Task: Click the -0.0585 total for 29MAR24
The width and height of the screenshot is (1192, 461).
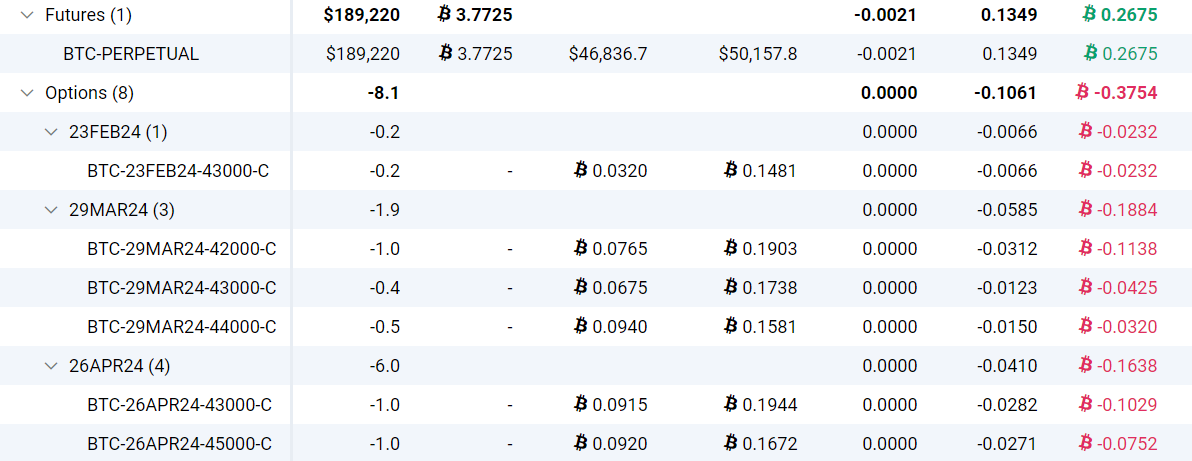Action: [1007, 210]
